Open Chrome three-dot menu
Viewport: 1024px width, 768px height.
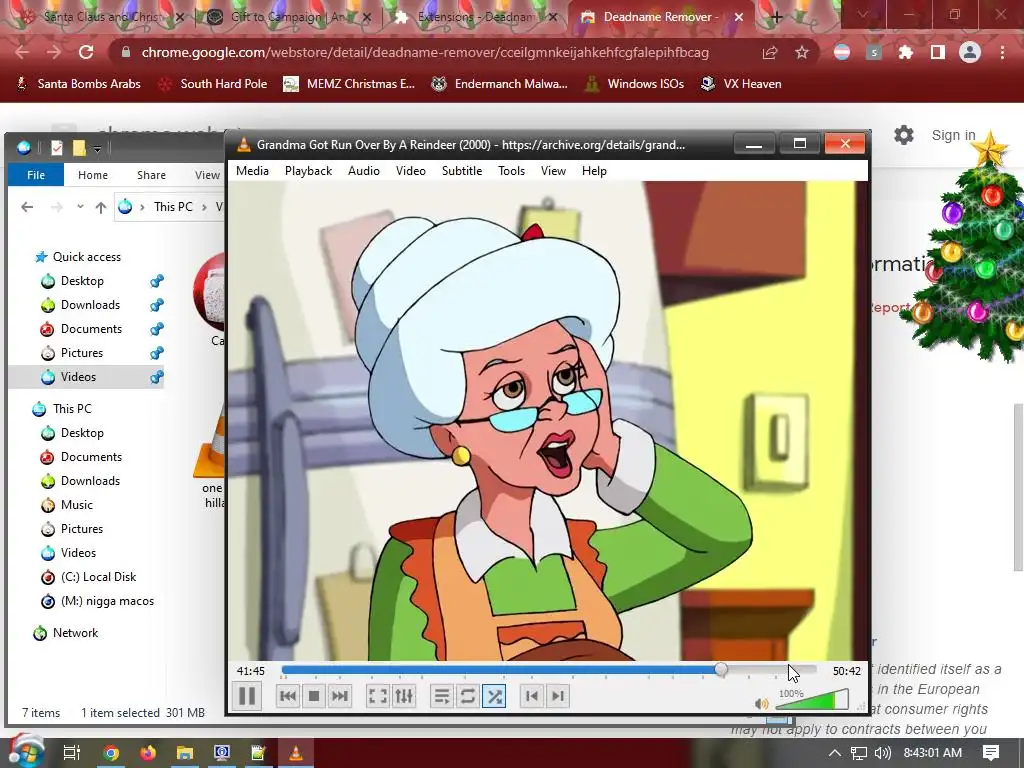click(1002, 52)
